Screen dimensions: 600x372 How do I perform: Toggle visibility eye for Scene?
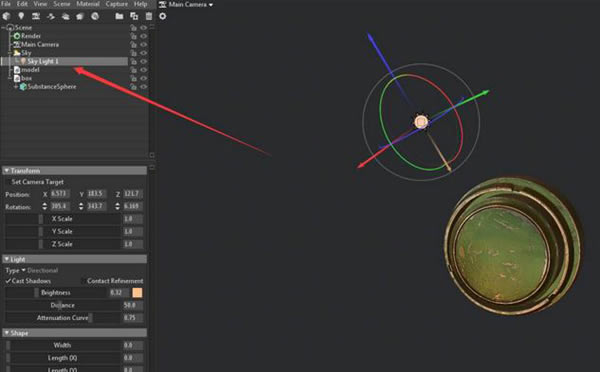coord(143,28)
